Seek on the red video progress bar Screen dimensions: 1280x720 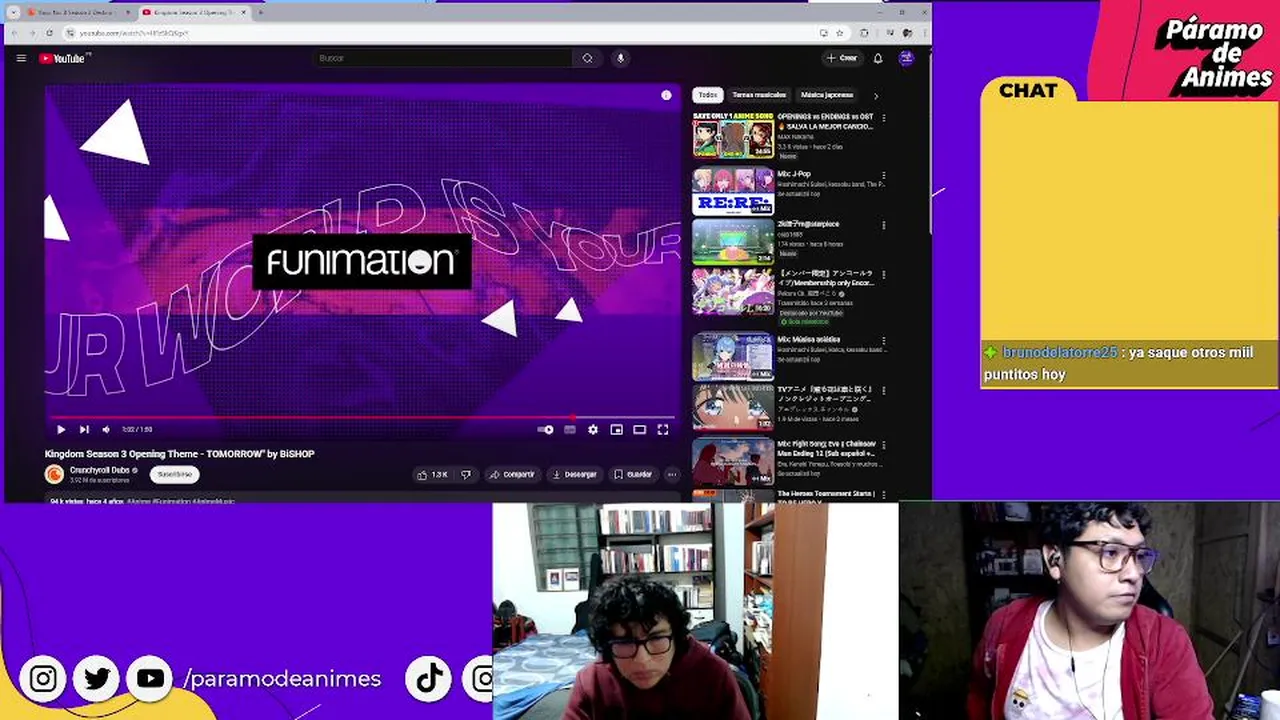point(362,417)
